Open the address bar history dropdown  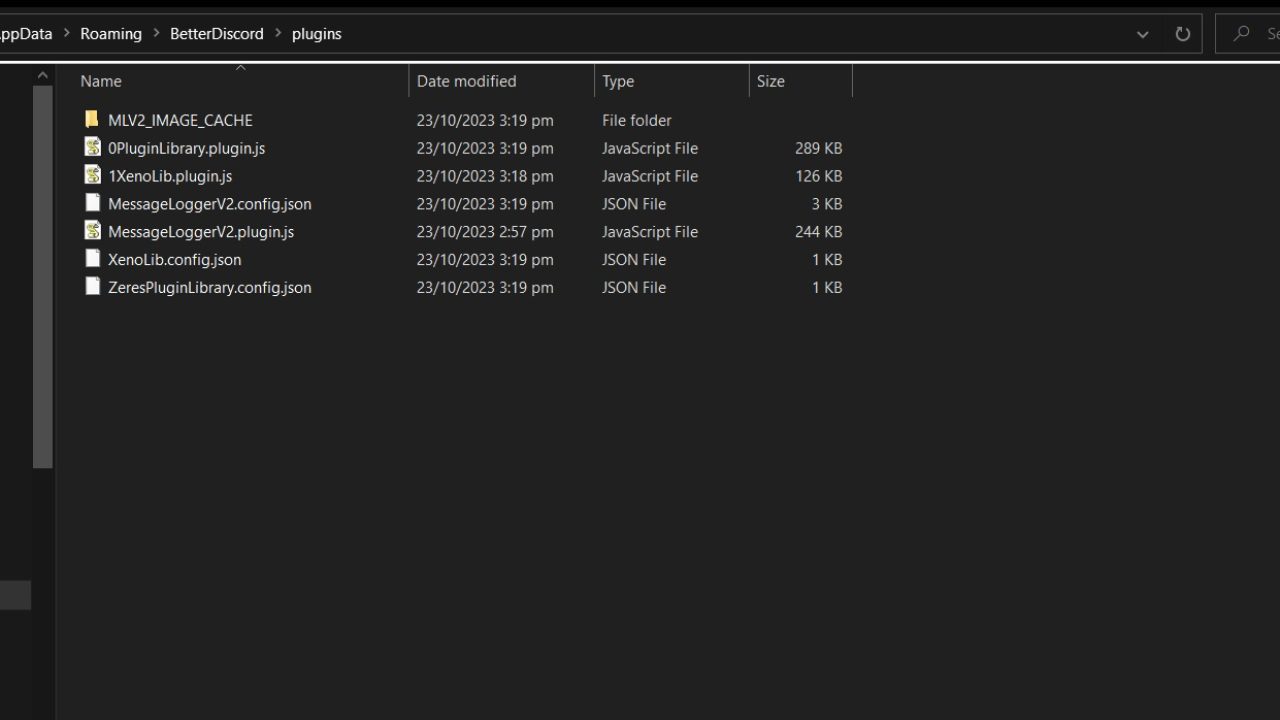(1142, 34)
